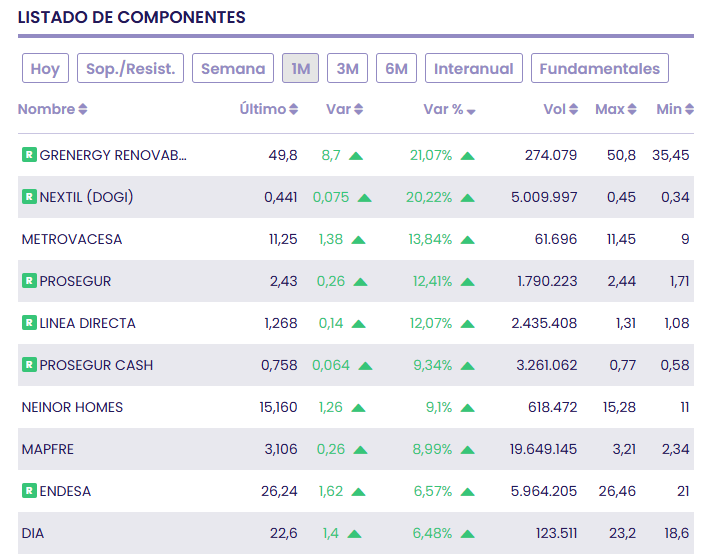The image size is (706, 554).
Task: Show the Semana period view
Action: tap(233, 68)
